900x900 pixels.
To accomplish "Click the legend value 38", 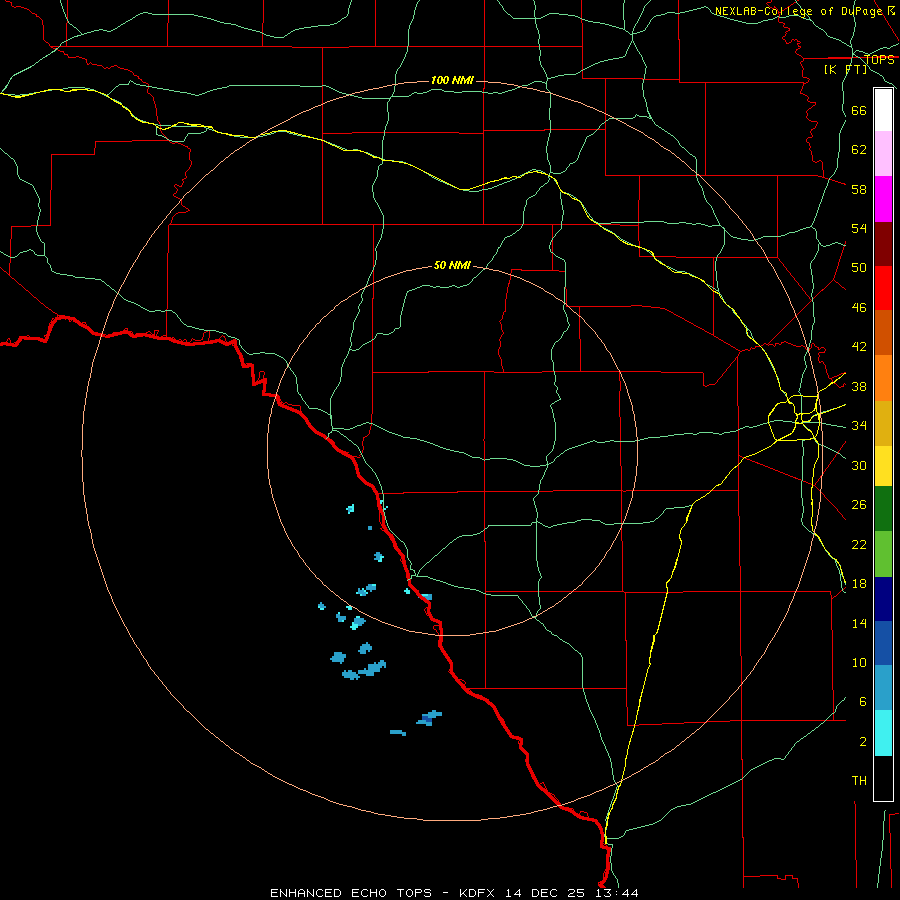I will coord(859,386).
